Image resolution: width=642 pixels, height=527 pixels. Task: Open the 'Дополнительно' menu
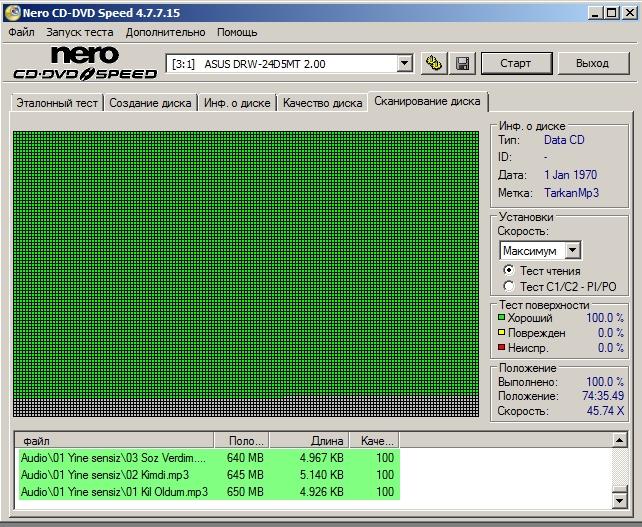[166, 32]
